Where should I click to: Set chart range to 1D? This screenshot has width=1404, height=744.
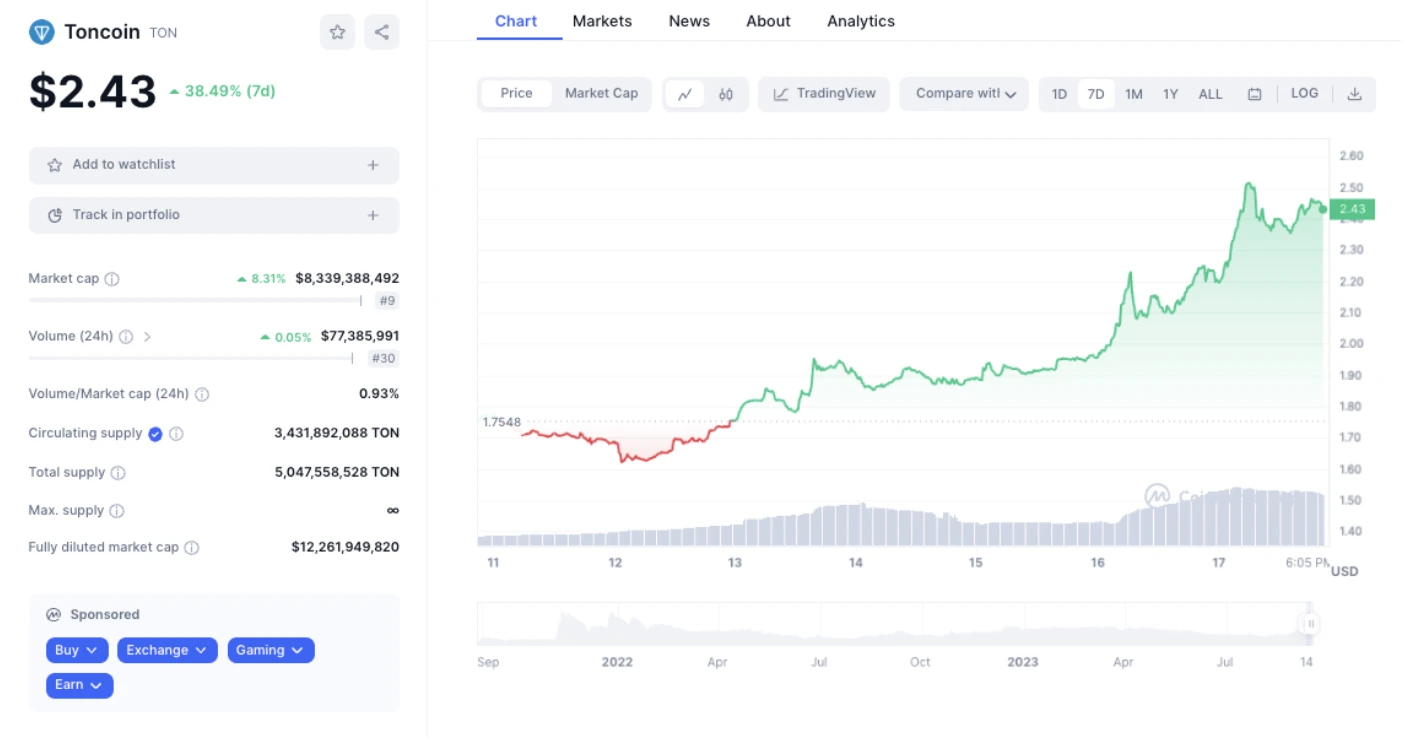(x=1059, y=94)
